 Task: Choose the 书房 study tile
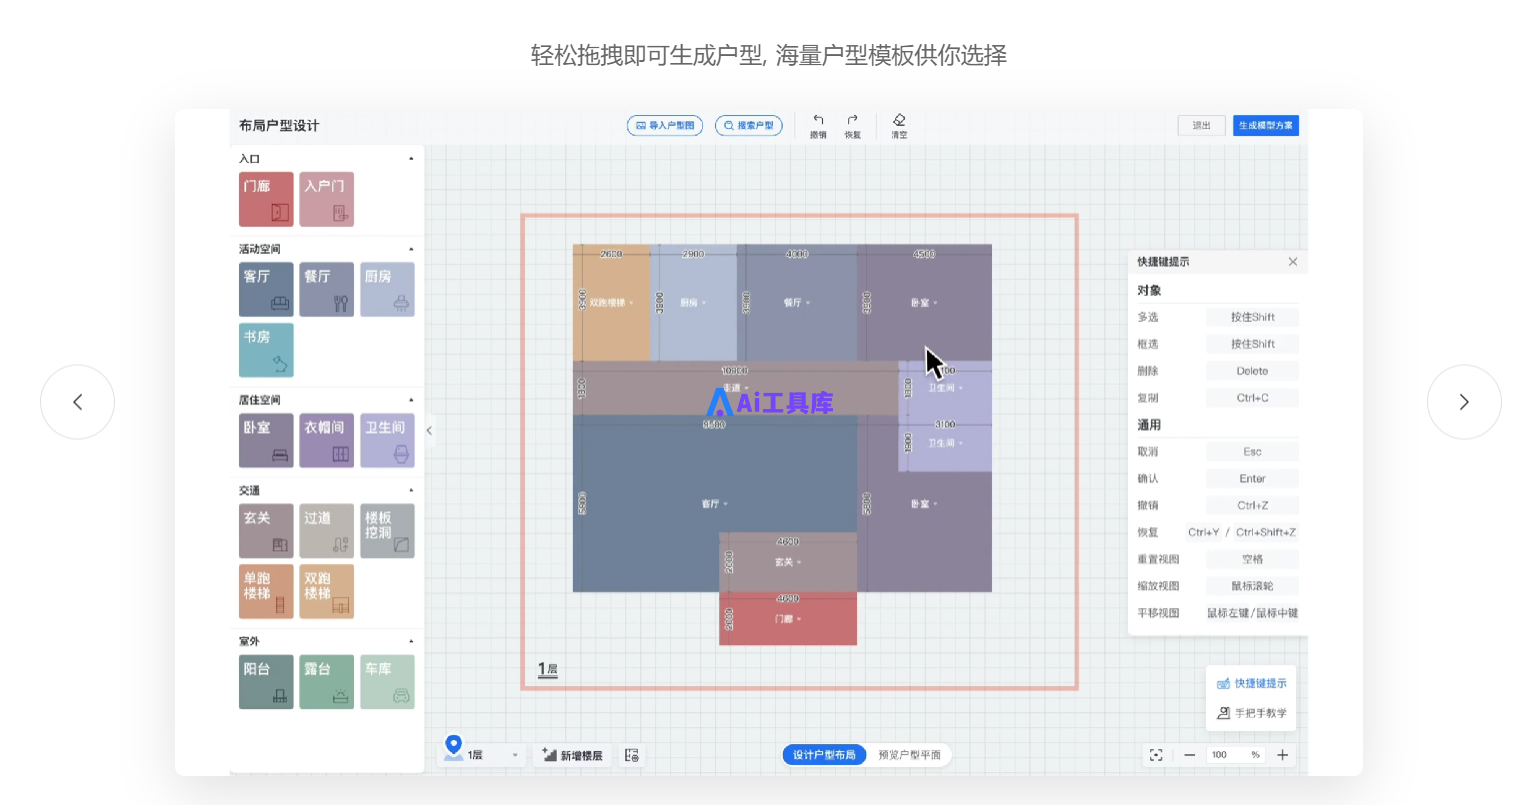pyautogui.click(x=266, y=350)
